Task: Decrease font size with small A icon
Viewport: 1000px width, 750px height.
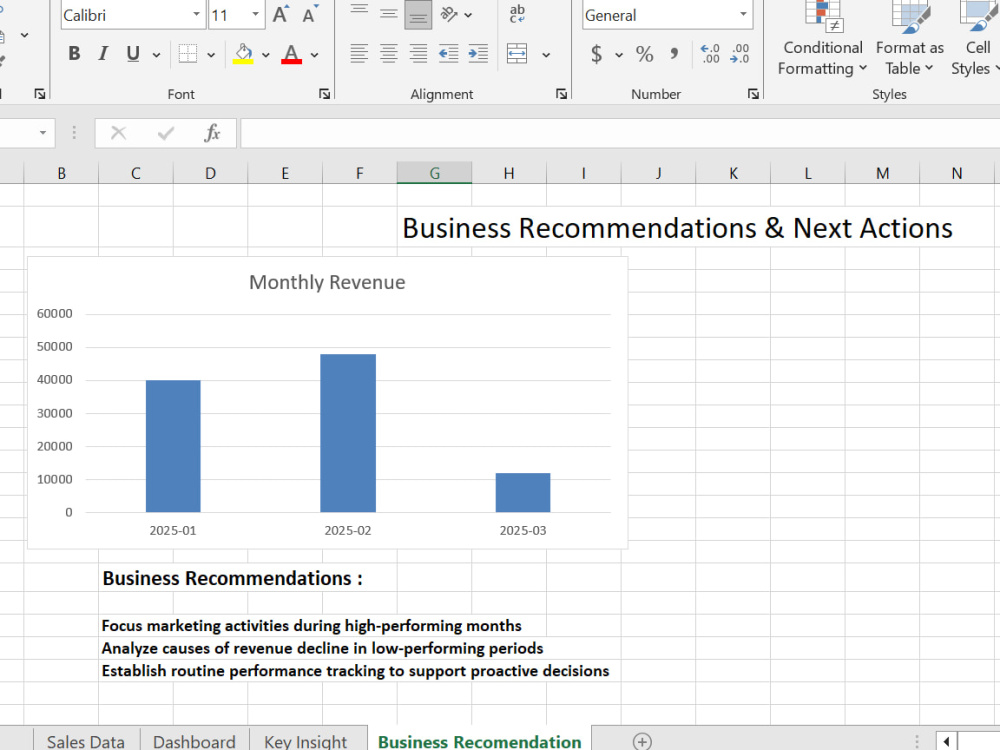Action: (311, 15)
